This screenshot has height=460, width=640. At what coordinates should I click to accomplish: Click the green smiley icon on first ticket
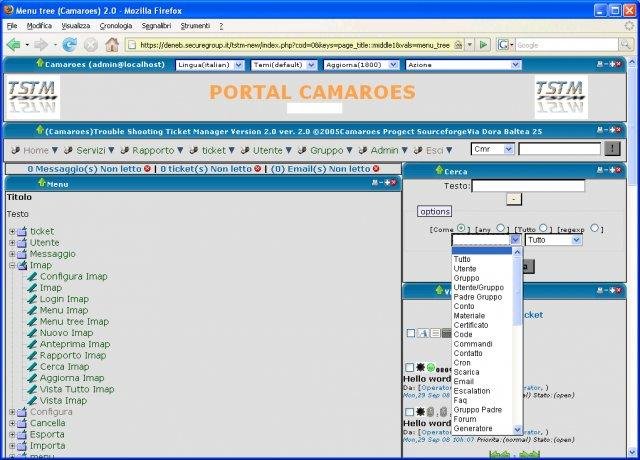click(431, 367)
